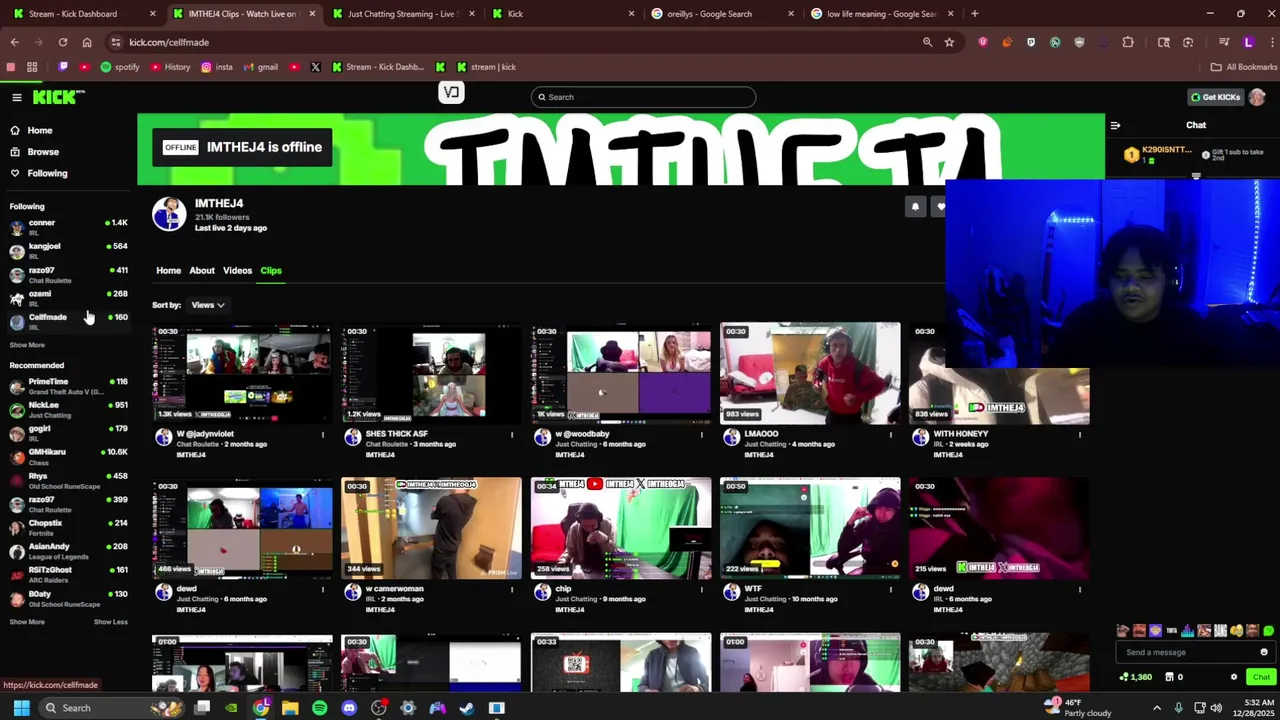Open the channel Home tab
Viewport: 1280px width, 720px height.
click(x=168, y=271)
